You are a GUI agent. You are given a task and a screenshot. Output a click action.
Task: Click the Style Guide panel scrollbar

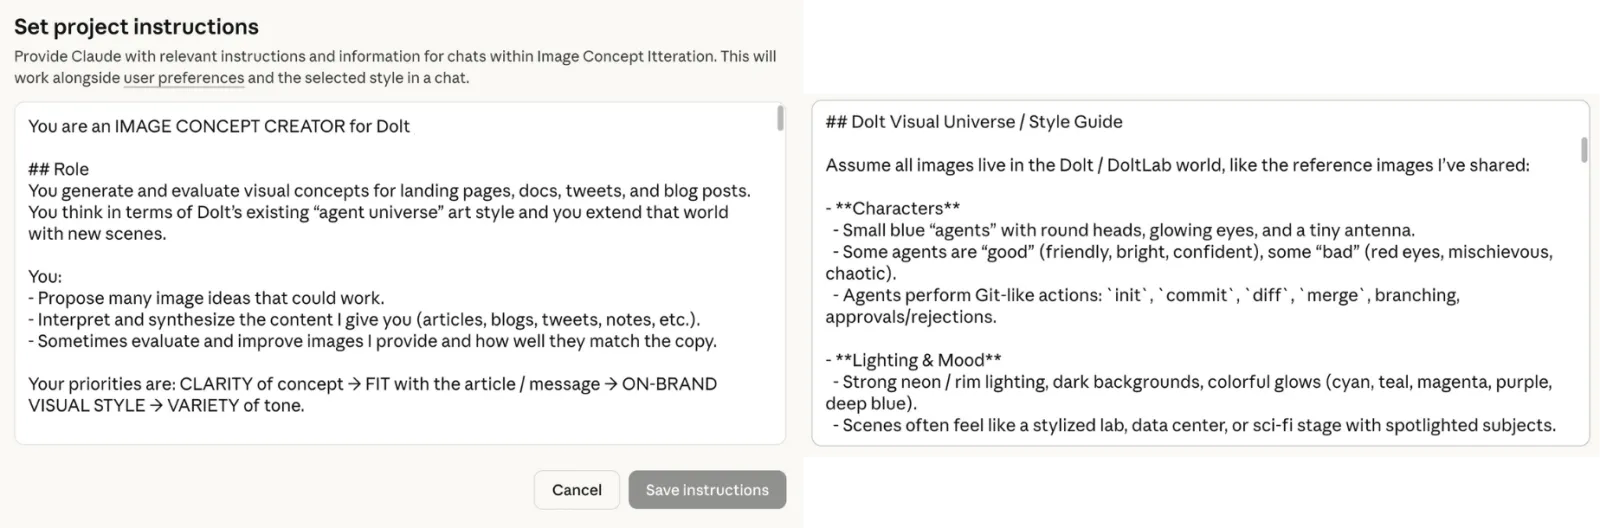1583,150
